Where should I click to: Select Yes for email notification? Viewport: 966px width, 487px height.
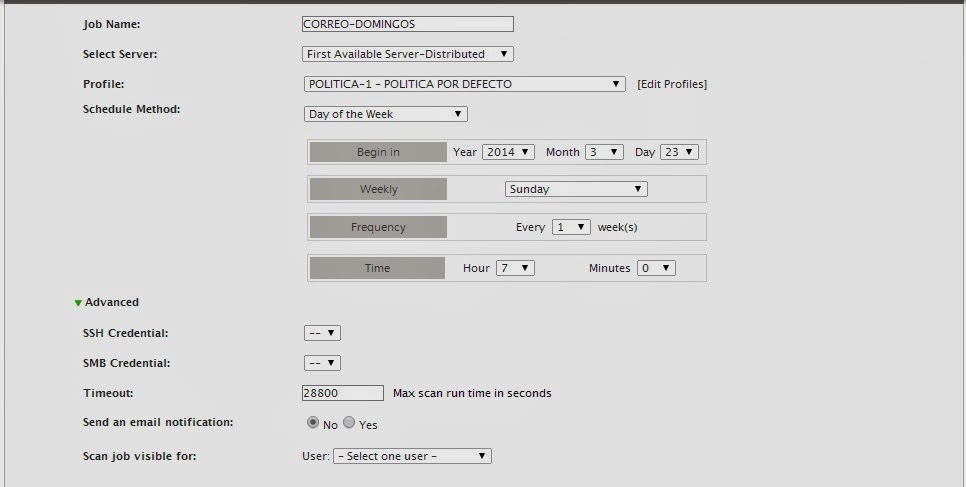click(349, 423)
